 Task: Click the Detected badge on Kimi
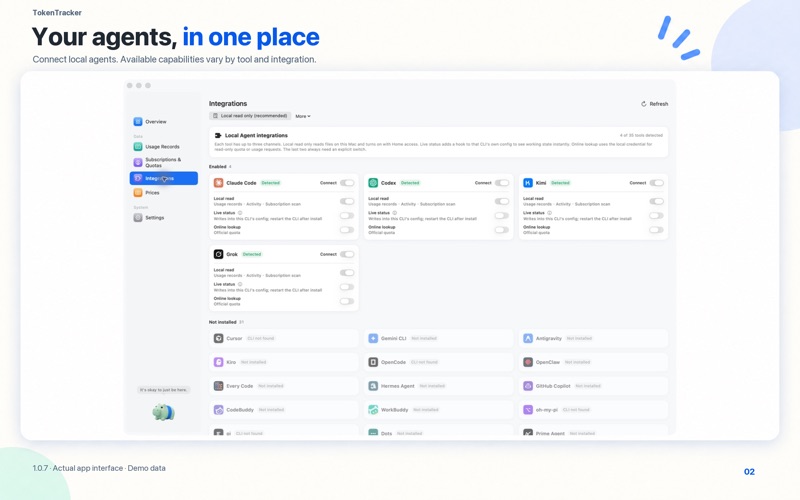tap(560, 183)
